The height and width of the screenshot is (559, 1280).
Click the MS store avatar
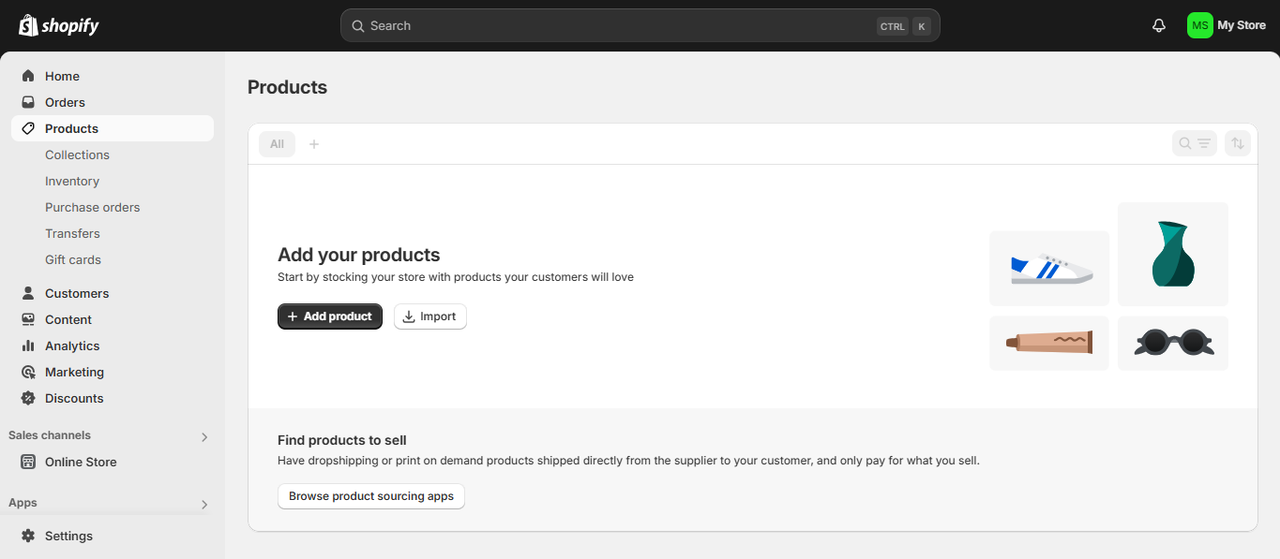click(x=1200, y=25)
